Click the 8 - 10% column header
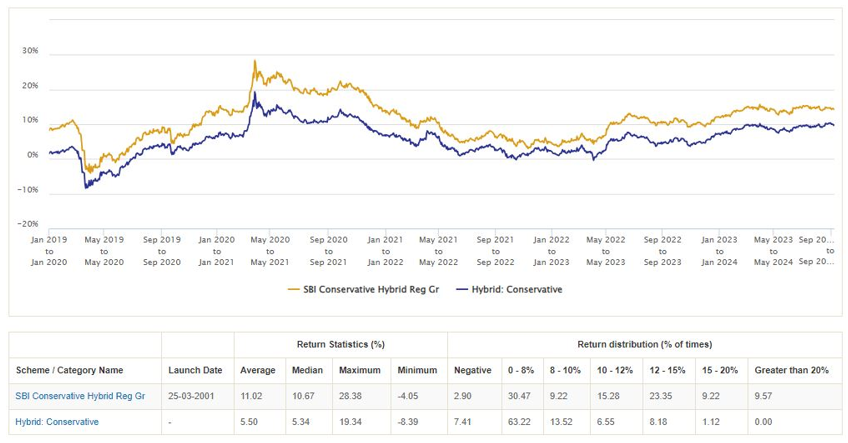The image size is (848, 443). coord(565,371)
